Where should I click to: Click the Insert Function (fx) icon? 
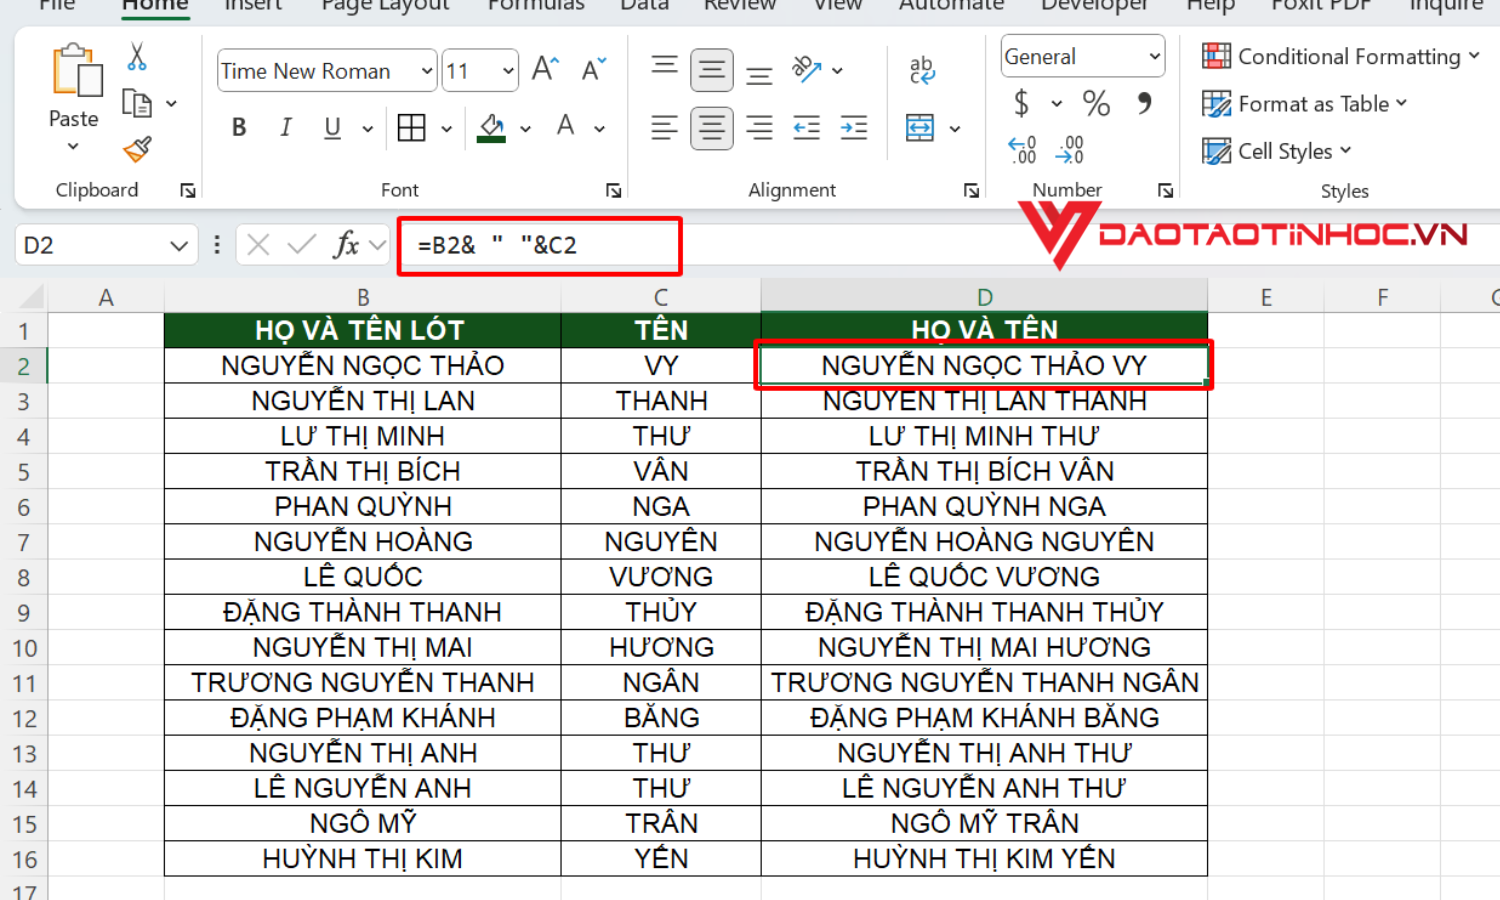(x=345, y=244)
